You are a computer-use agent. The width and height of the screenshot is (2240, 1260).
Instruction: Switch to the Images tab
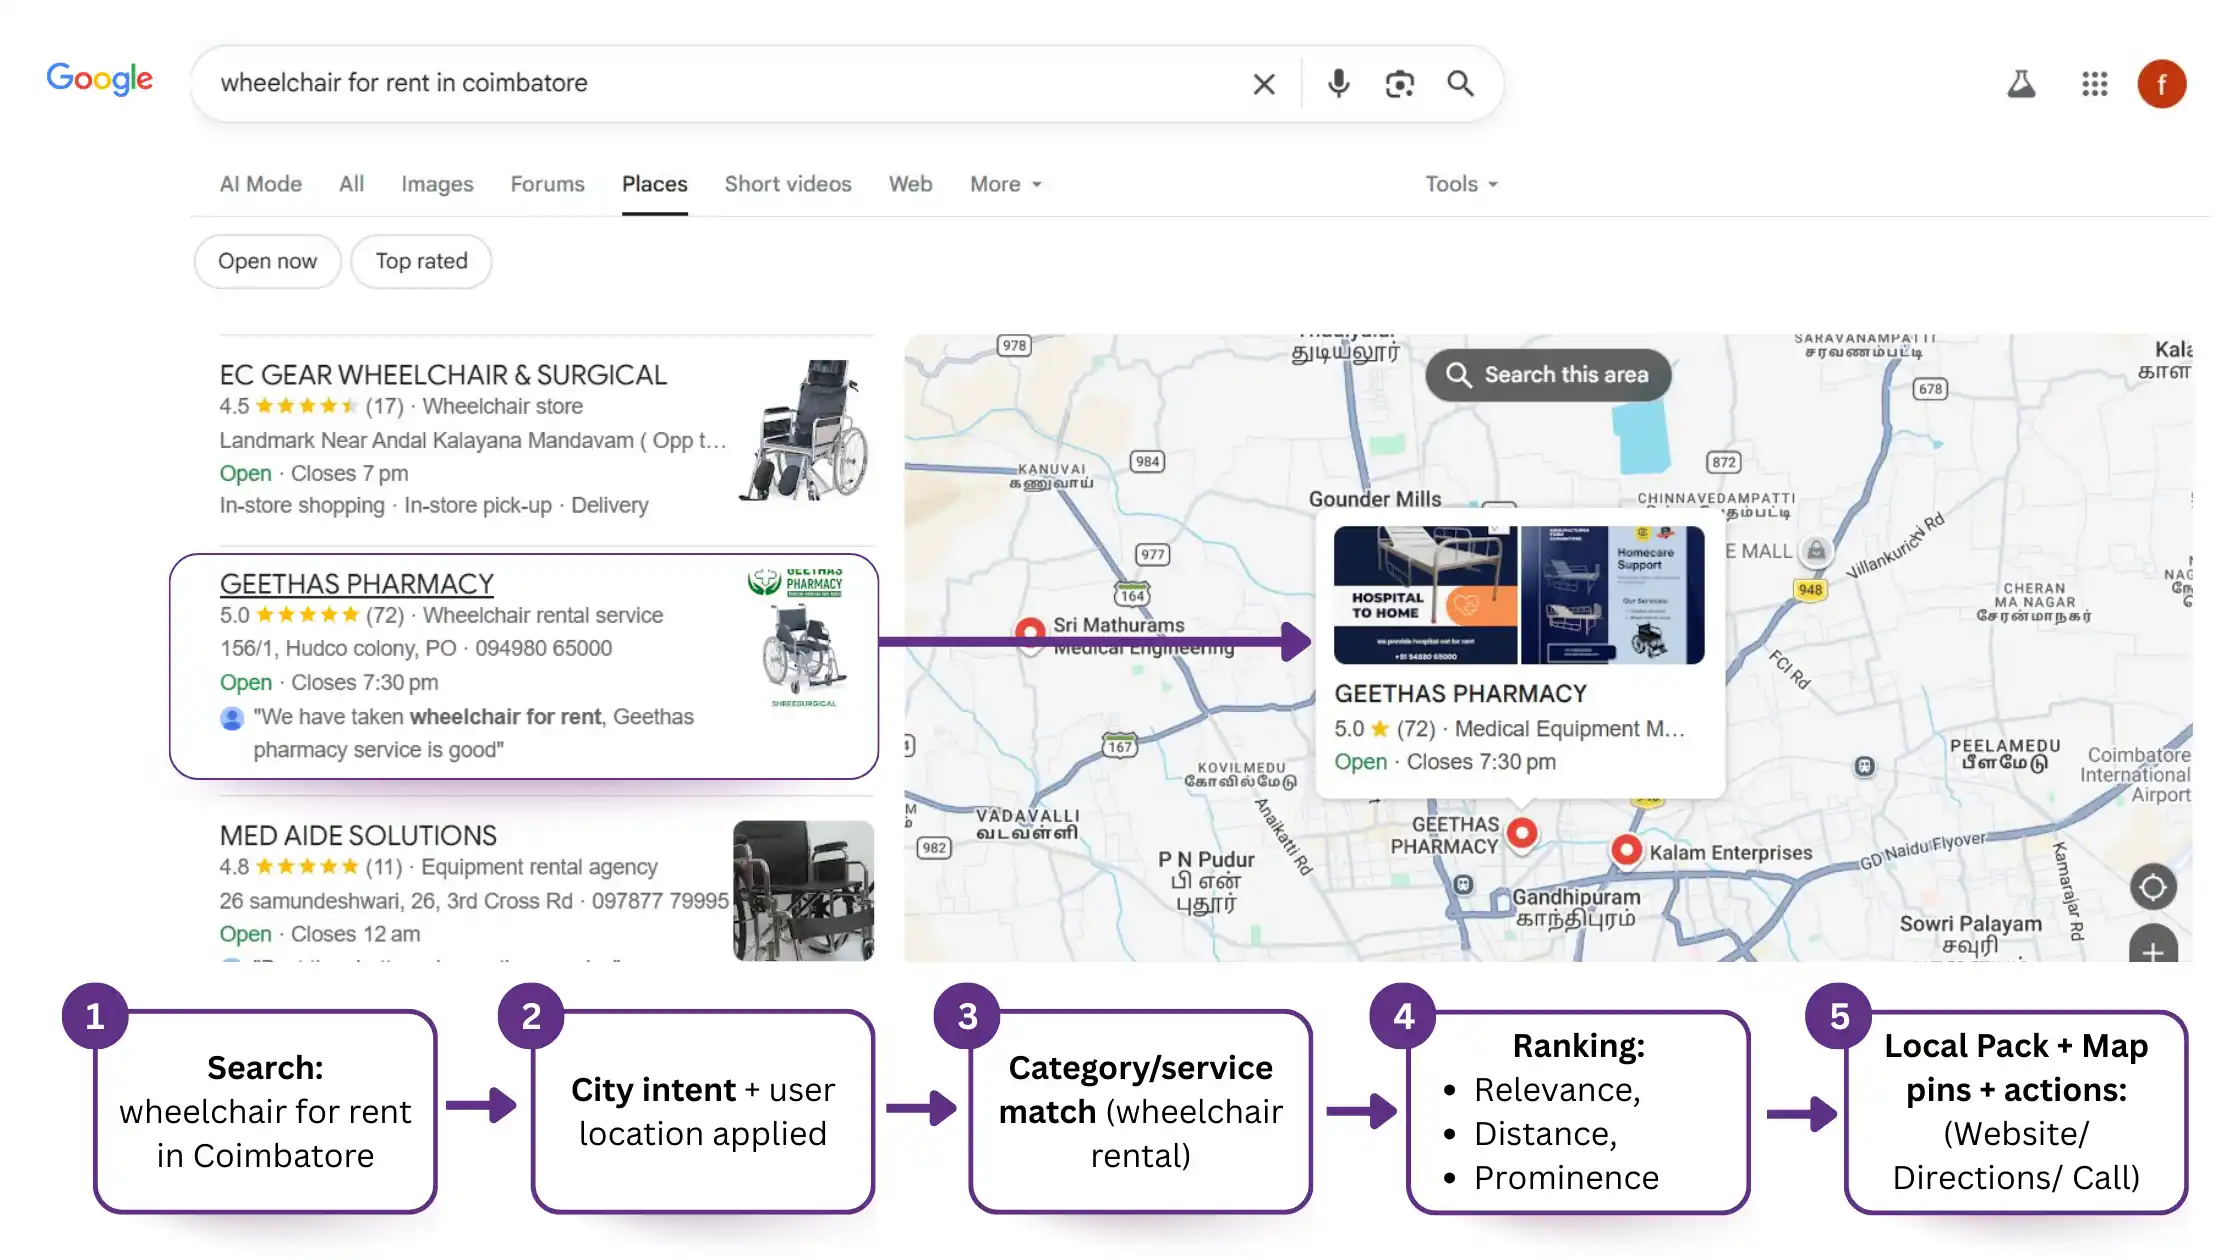tap(437, 184)
